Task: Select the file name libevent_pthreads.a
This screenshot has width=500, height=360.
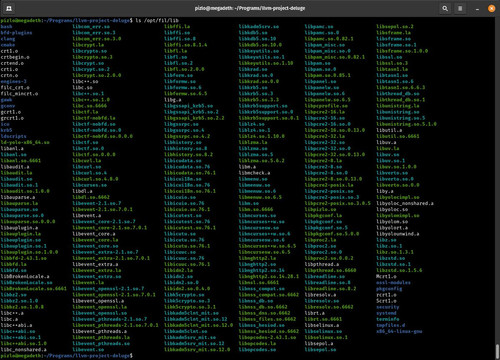Action: click(x=100, y=331)
